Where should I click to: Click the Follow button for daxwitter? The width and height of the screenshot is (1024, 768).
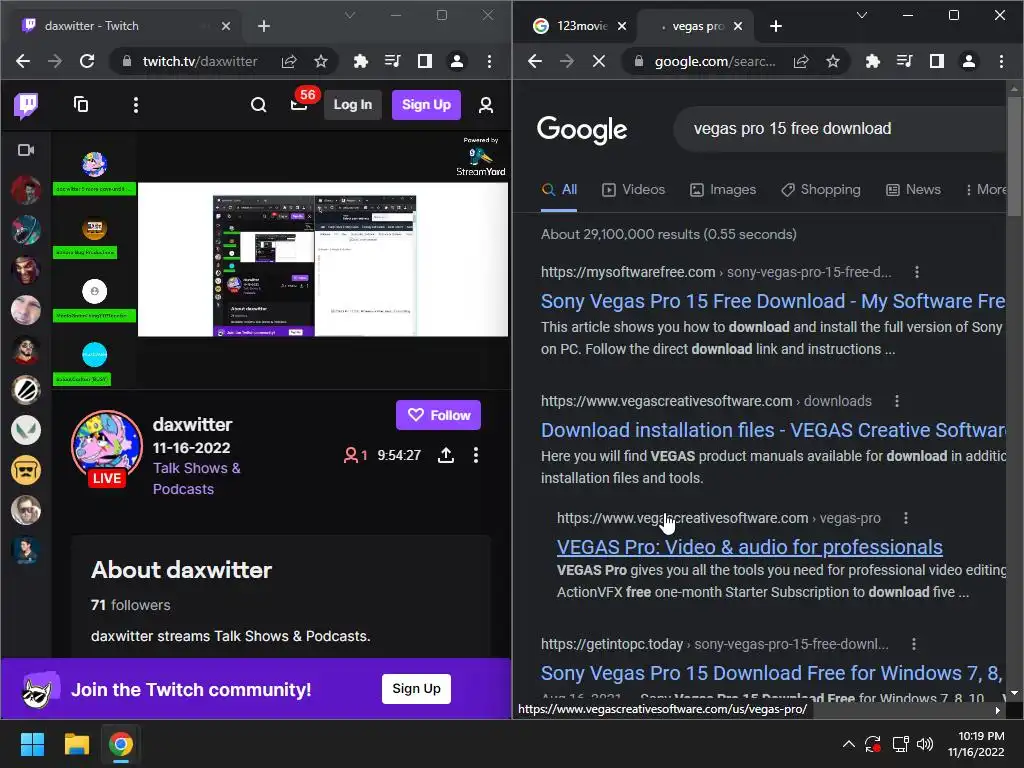coord(438,415)
